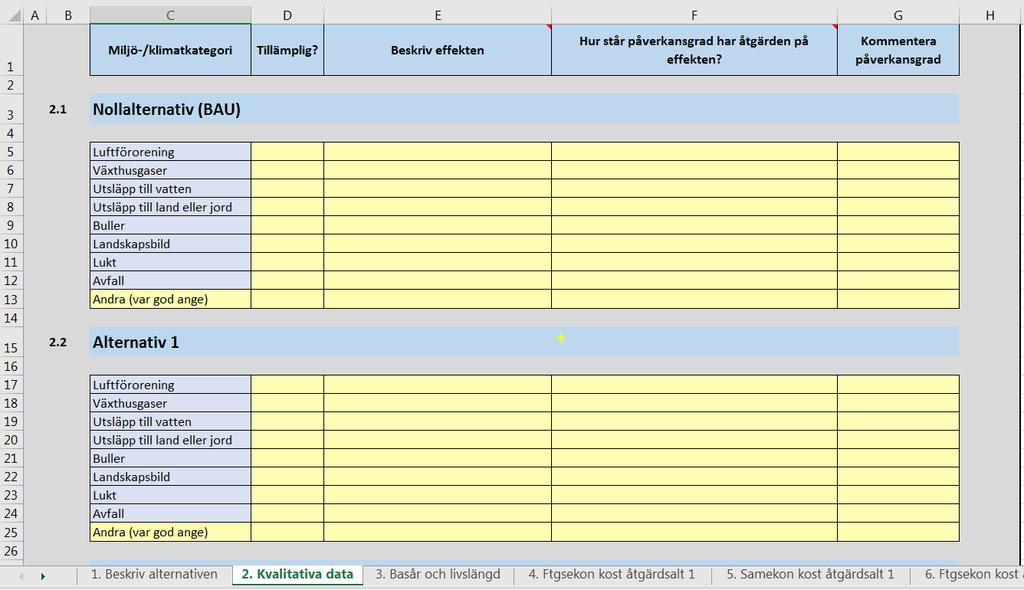Select column D header
The width and height of the screenshot is (1024, 590).
(287, 15)
